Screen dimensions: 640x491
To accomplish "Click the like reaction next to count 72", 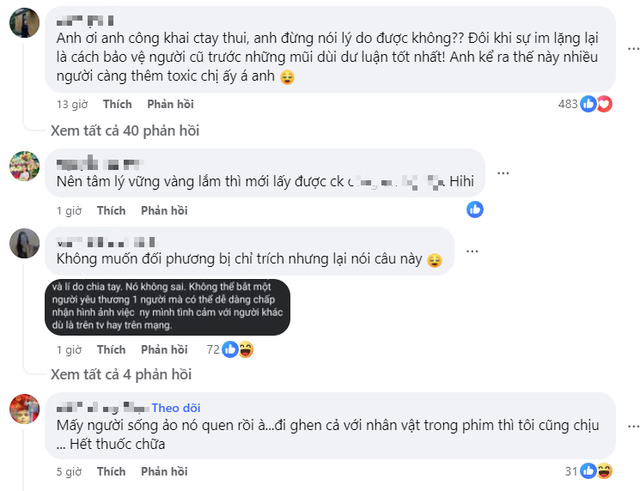I will [230, 350].
